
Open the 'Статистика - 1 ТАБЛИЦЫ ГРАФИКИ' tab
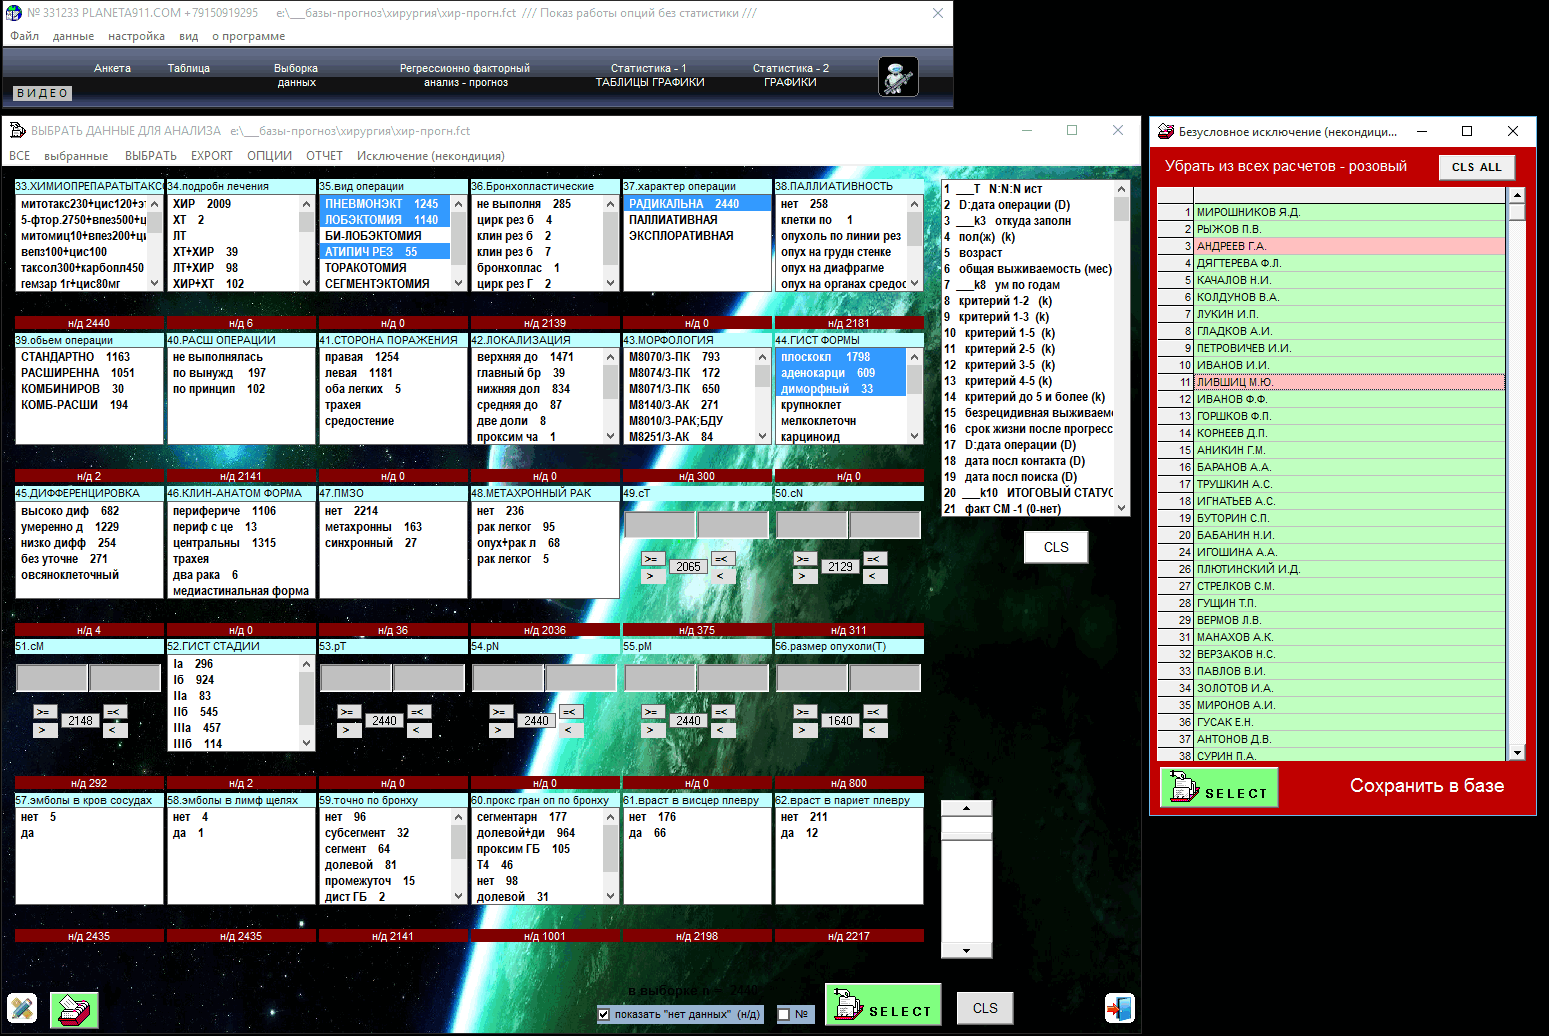pos(650,76)
